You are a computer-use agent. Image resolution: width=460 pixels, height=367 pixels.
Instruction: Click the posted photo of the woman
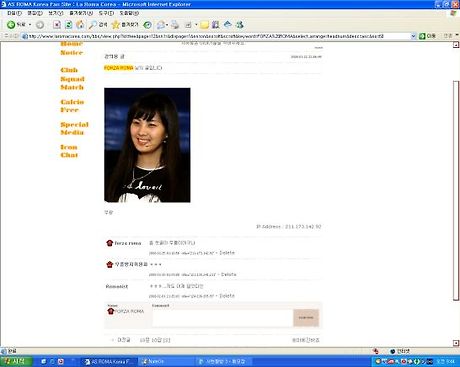[x=147, y=145]
